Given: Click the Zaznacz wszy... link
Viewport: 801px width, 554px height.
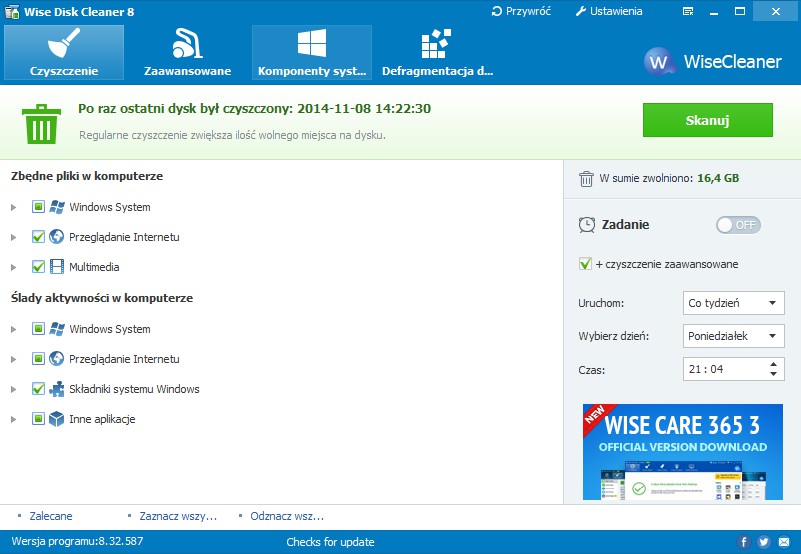Looking at the screenshot, I should (x=178, y=516).
